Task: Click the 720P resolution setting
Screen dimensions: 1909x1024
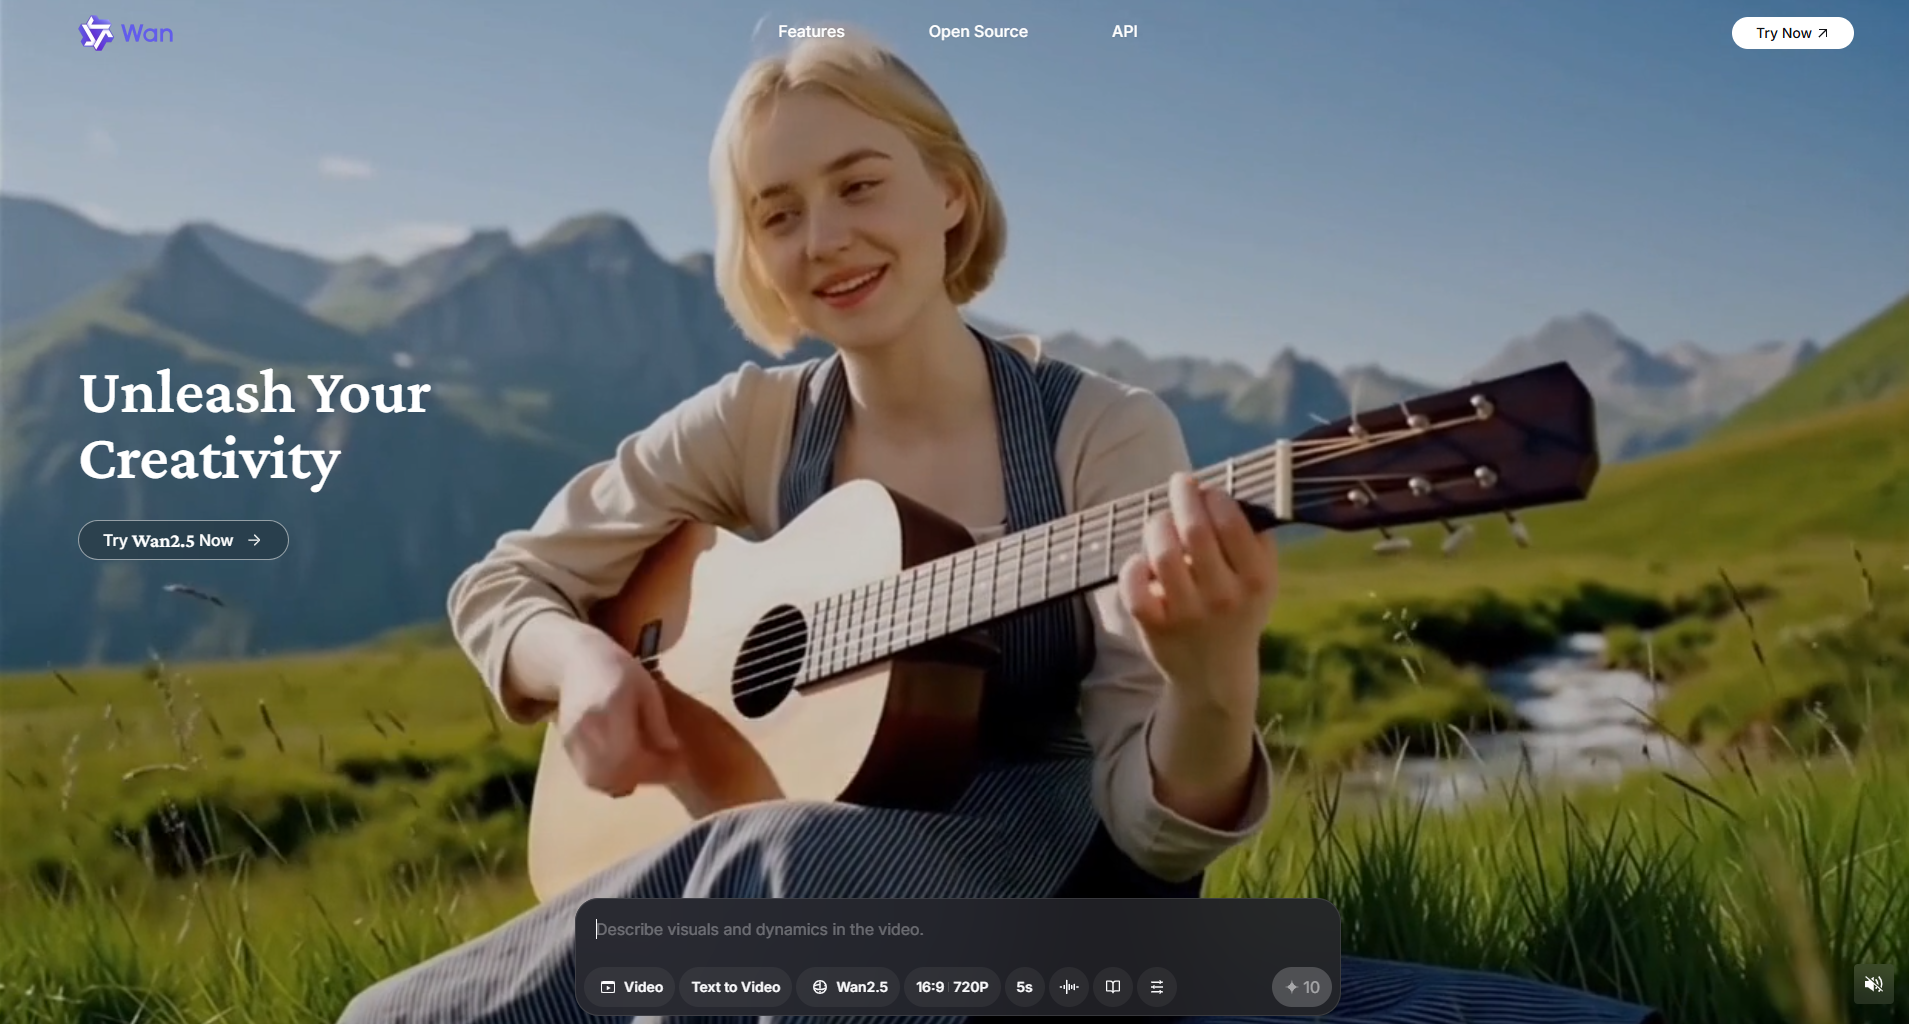Action: [971, 987]
